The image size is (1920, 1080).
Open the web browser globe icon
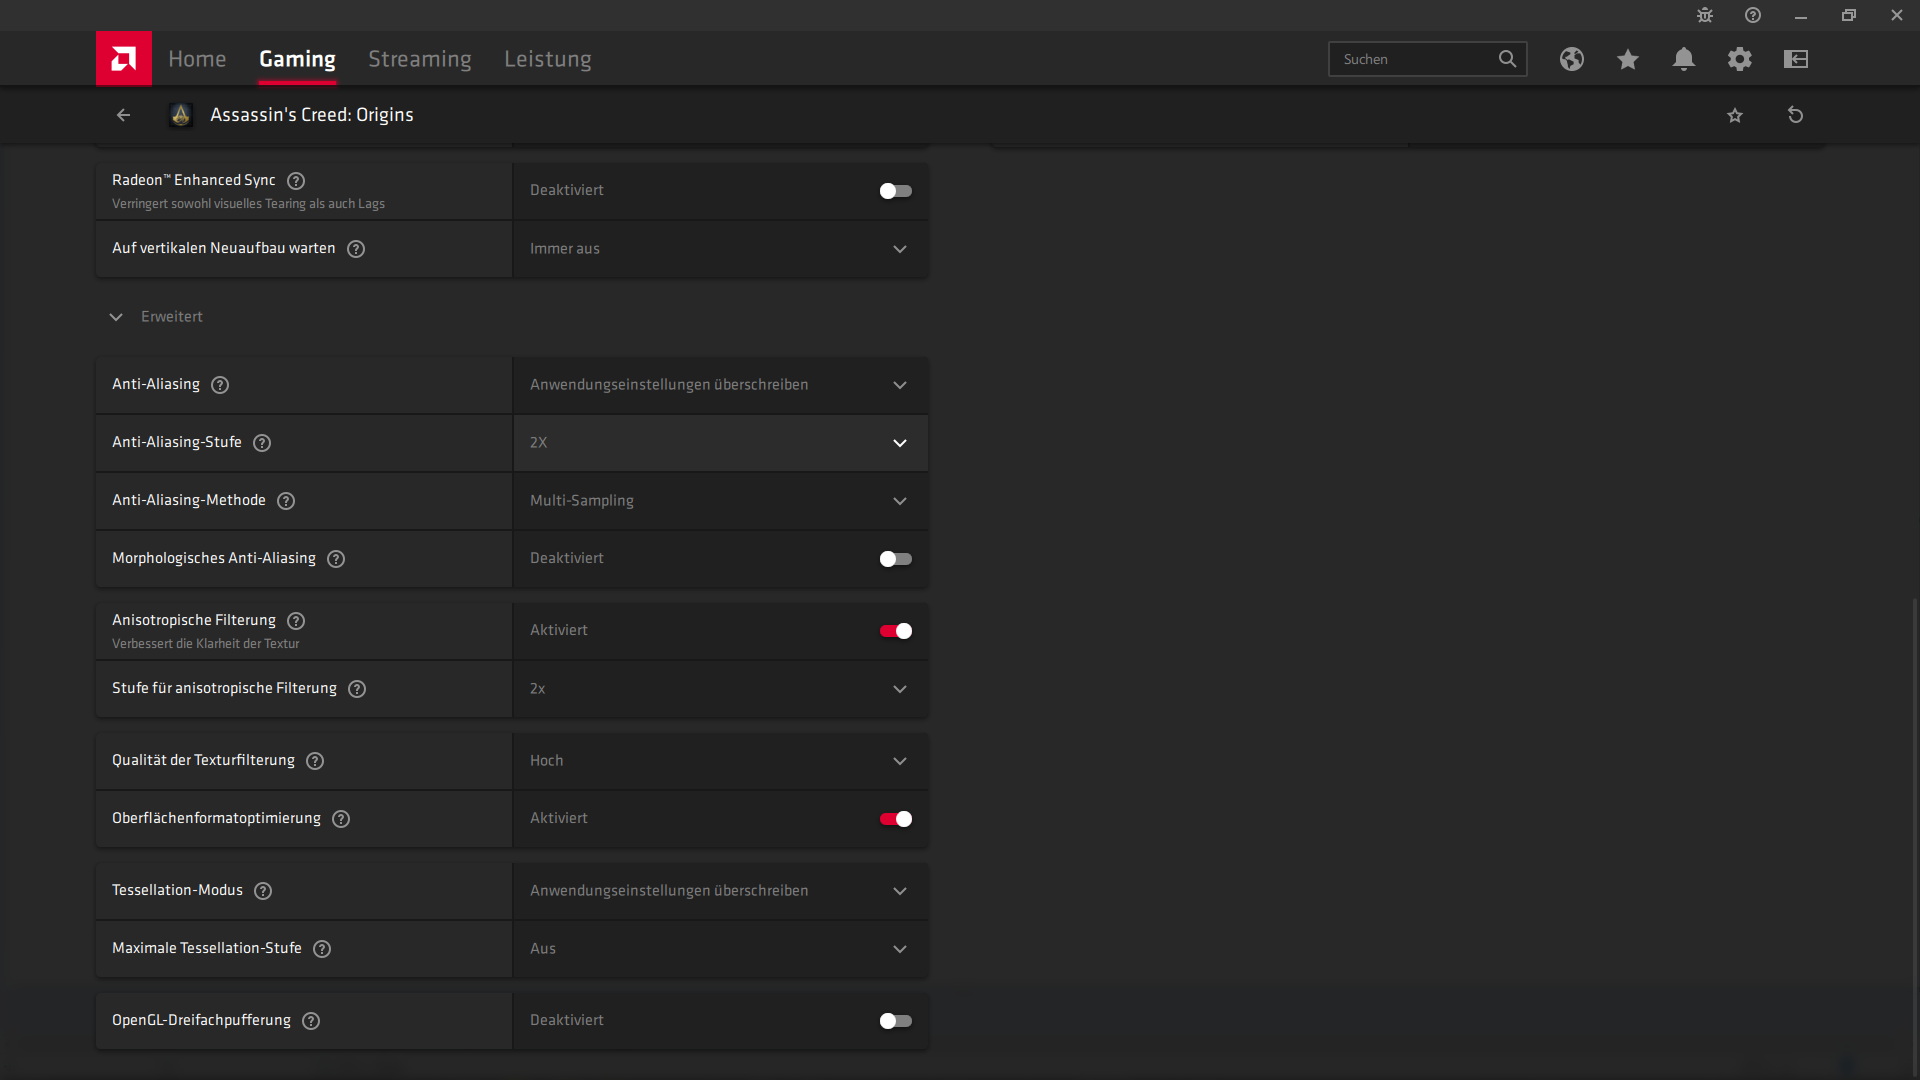point(1571,59)
